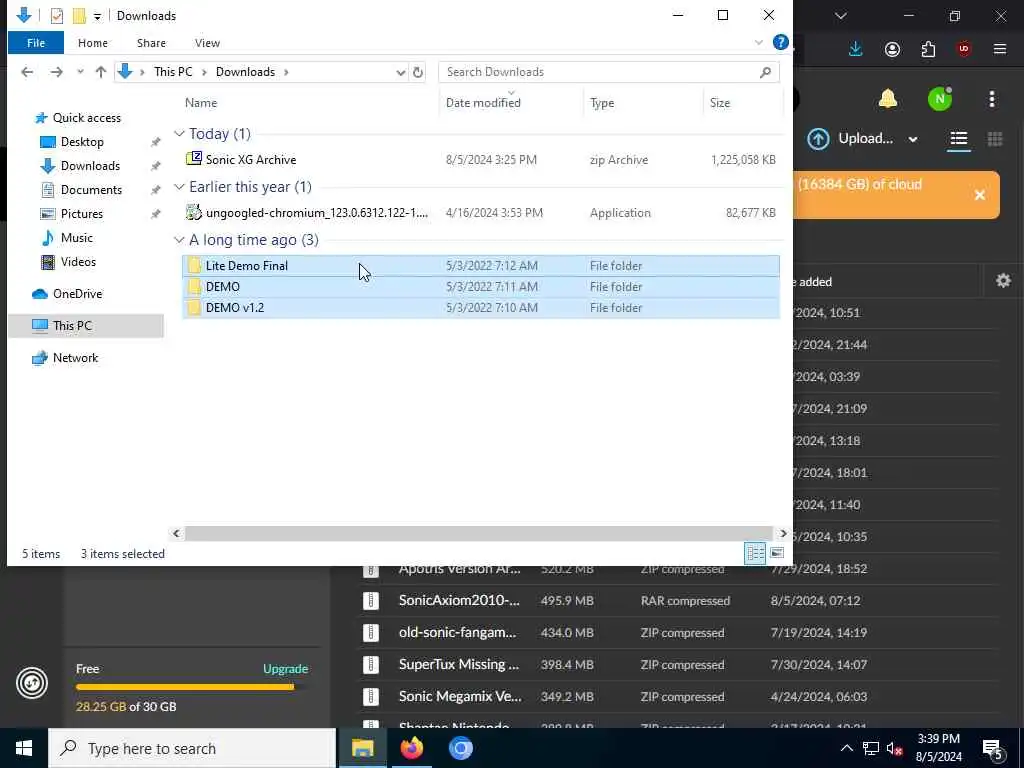Image resolution: width=1024 pixels, height=768 pixels.
Task: Open the address bar history dropdown
Action: coord(400,72)
